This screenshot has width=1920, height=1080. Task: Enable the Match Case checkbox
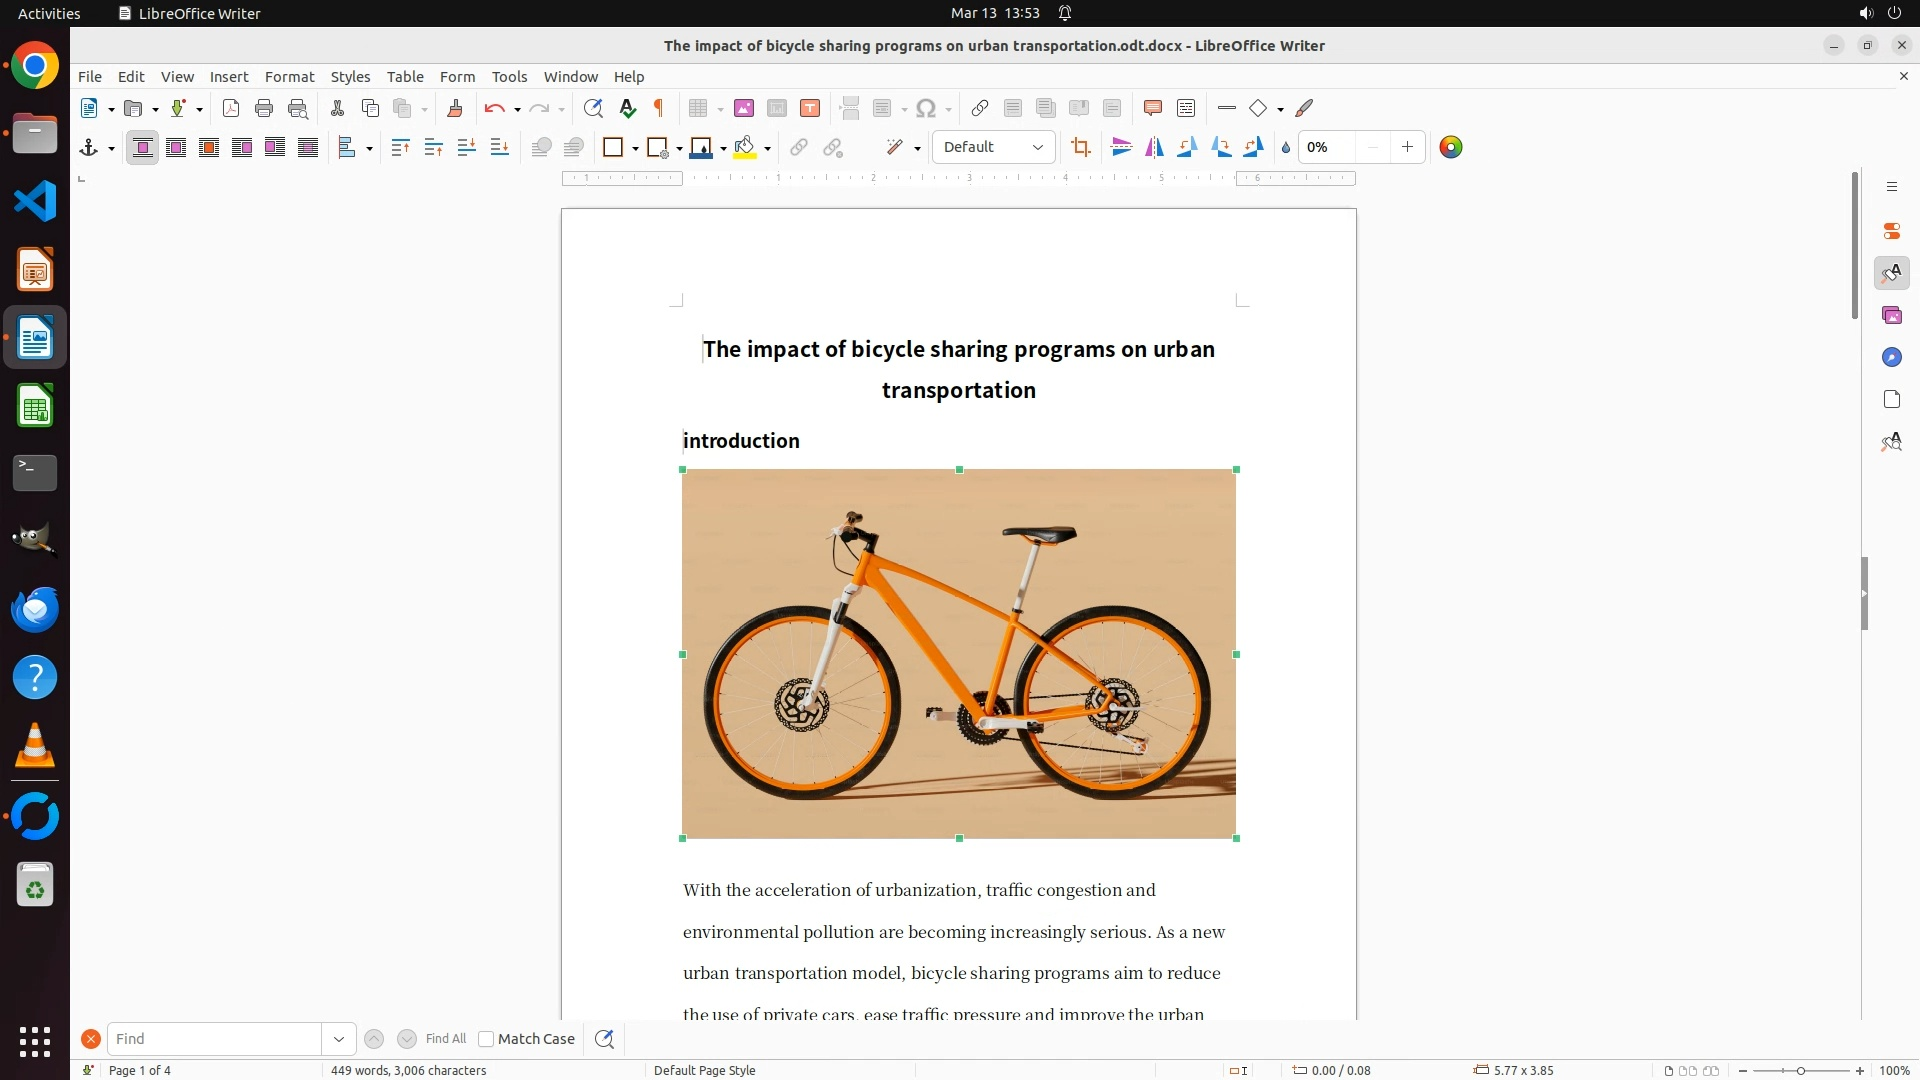(x=486, y=1039)
